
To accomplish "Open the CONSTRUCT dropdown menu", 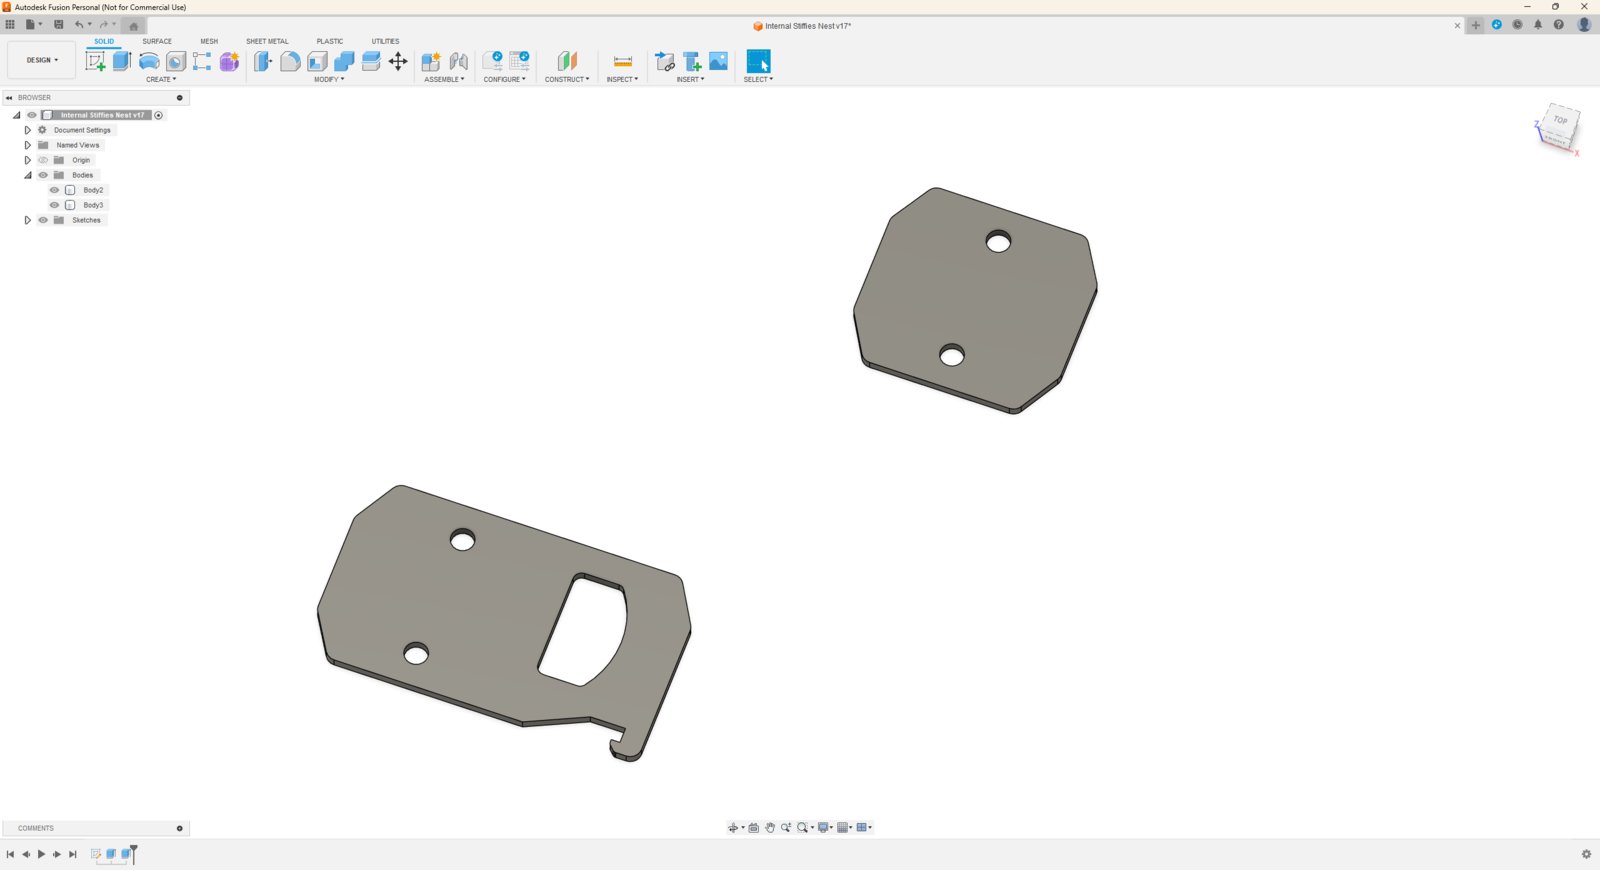I will click(x=567, y=79).
